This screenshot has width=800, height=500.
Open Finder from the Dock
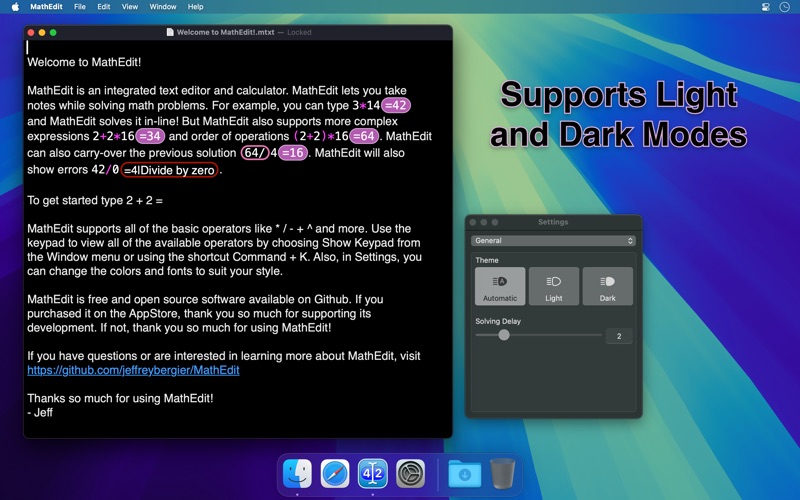(x=297, y=474)
